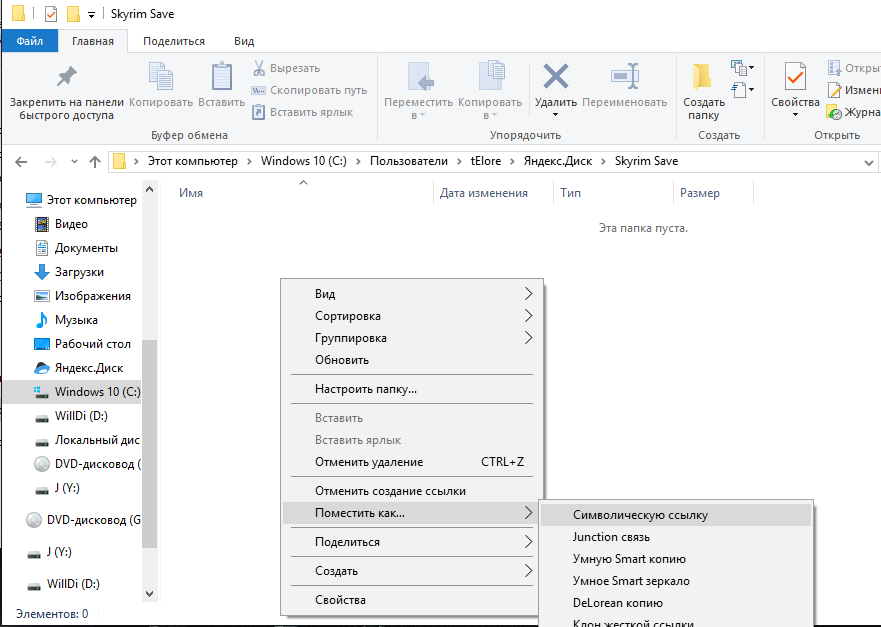Choose Junction связь in submenu
The width and height of the screenshot is (881, 627).
[x=676, y=537]
